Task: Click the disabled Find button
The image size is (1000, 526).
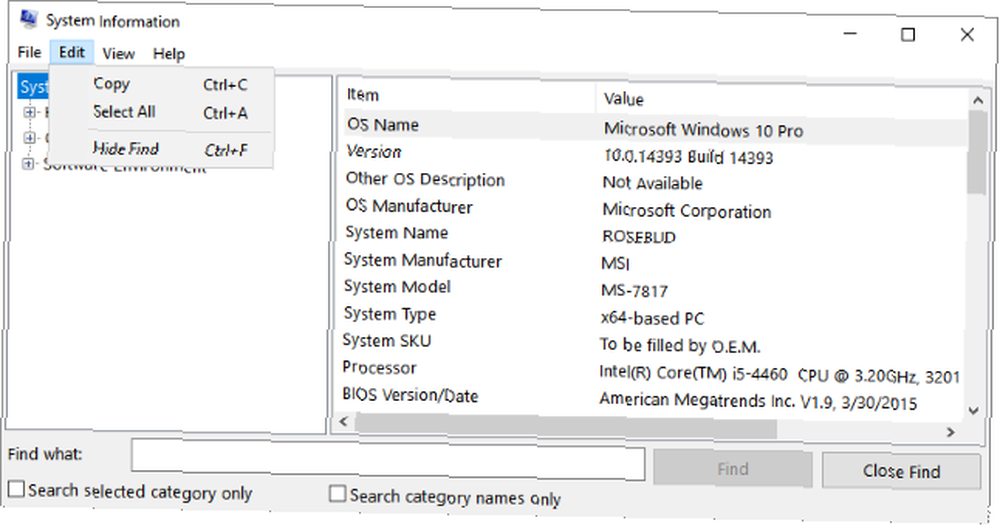Action: coord(732,469)
